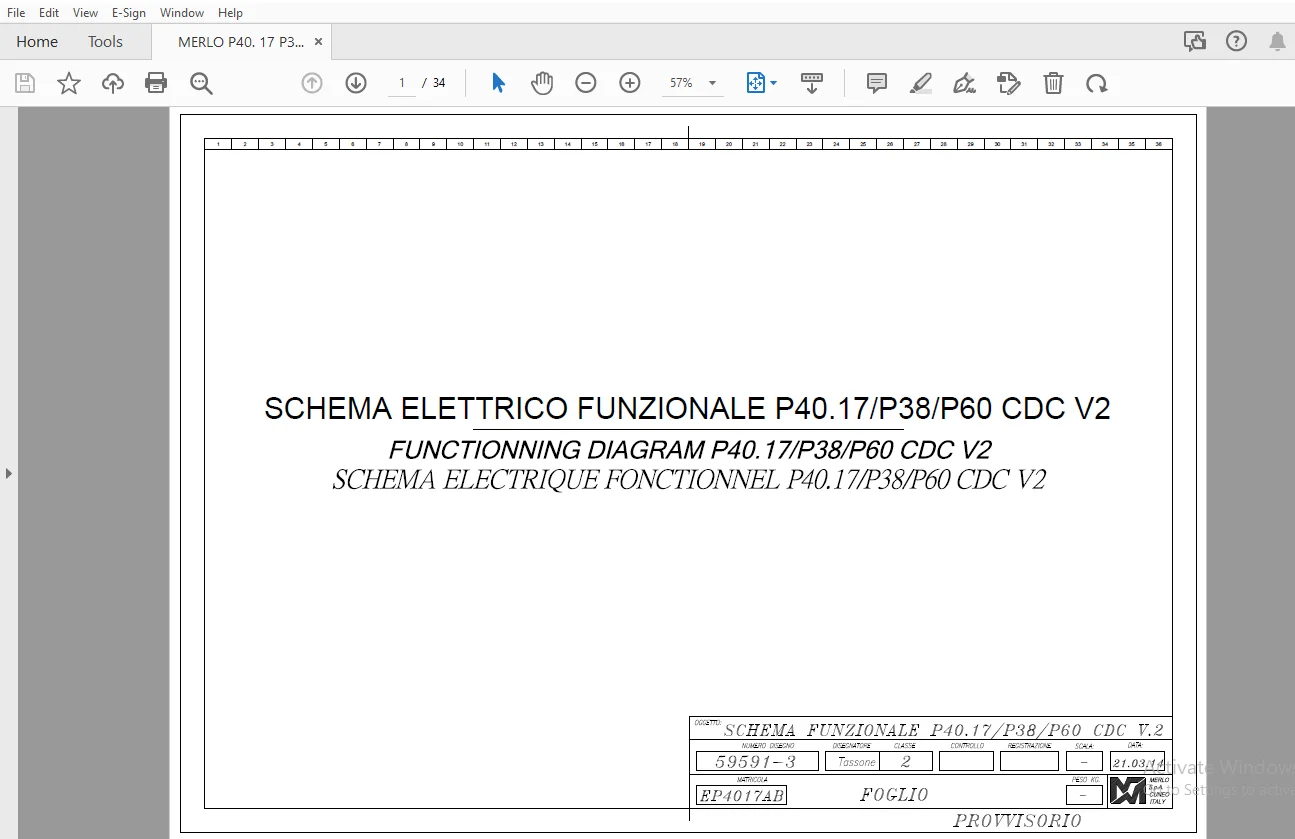Click the PROVVISORIO text below title block
The height and width of the screenshot is (839, 1295).
[1017, 821]
